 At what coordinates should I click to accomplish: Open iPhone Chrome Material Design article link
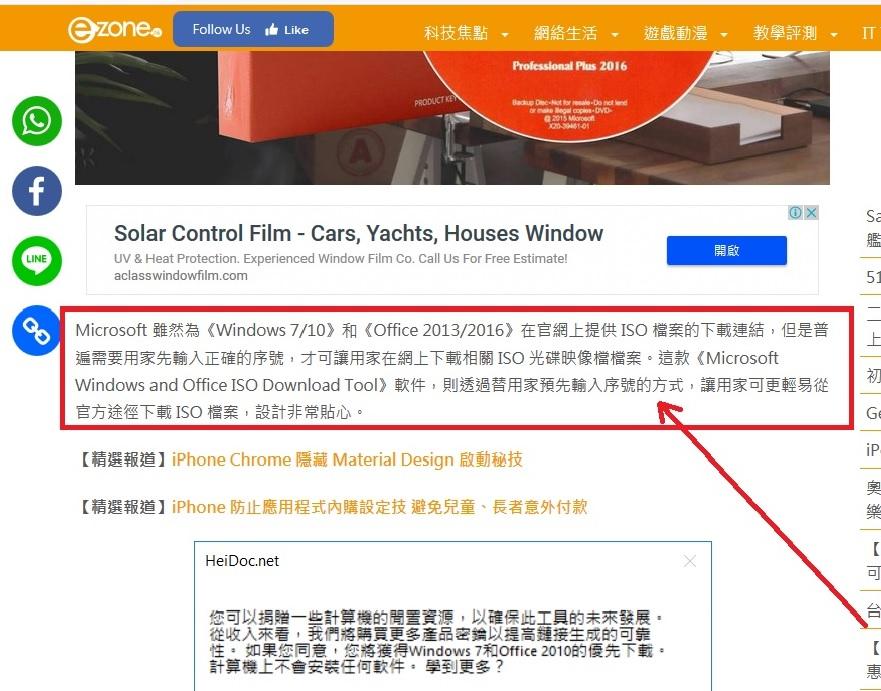pos(347,460)
